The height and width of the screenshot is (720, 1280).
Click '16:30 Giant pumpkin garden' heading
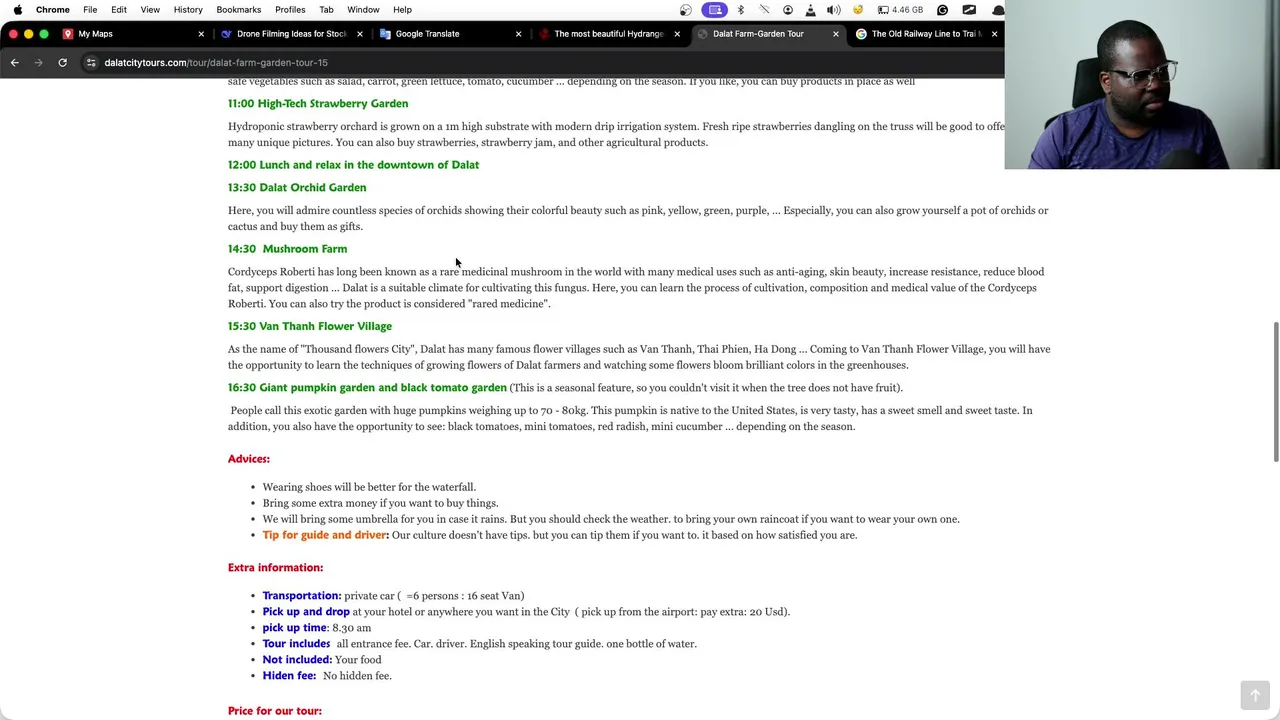pos(367,388)
